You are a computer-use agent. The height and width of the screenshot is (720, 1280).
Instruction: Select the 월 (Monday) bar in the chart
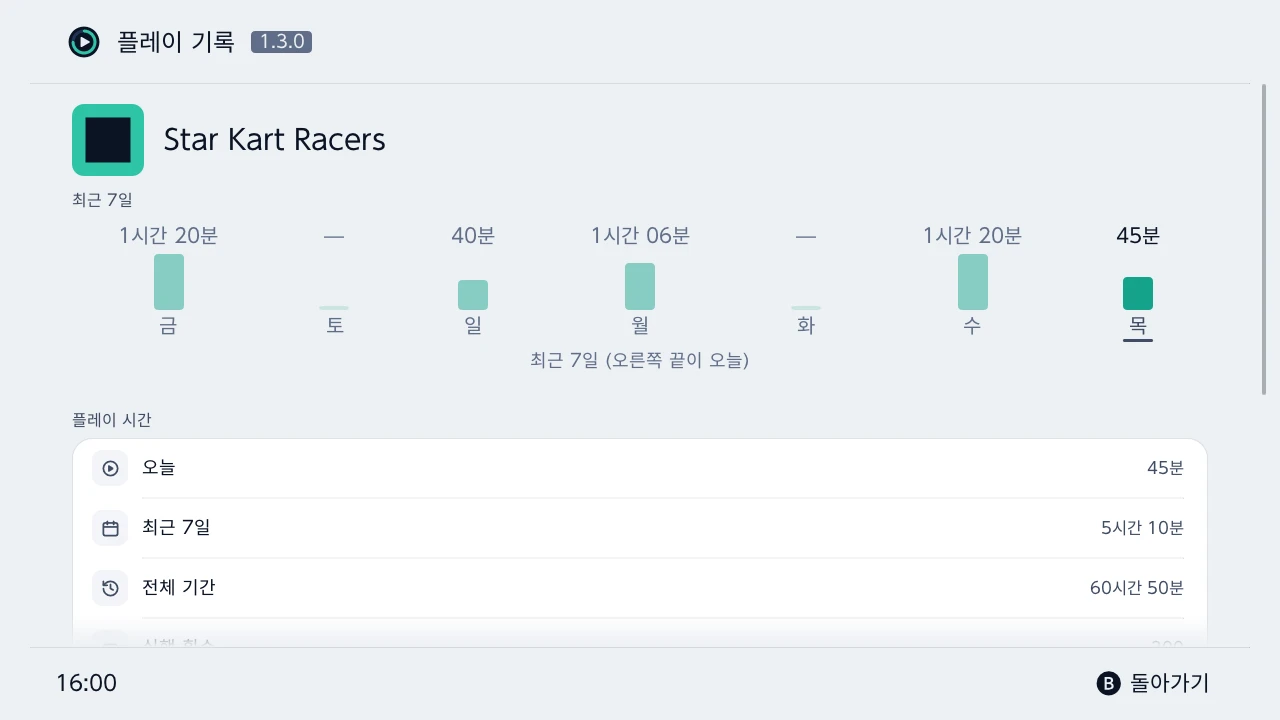(640, 286)
